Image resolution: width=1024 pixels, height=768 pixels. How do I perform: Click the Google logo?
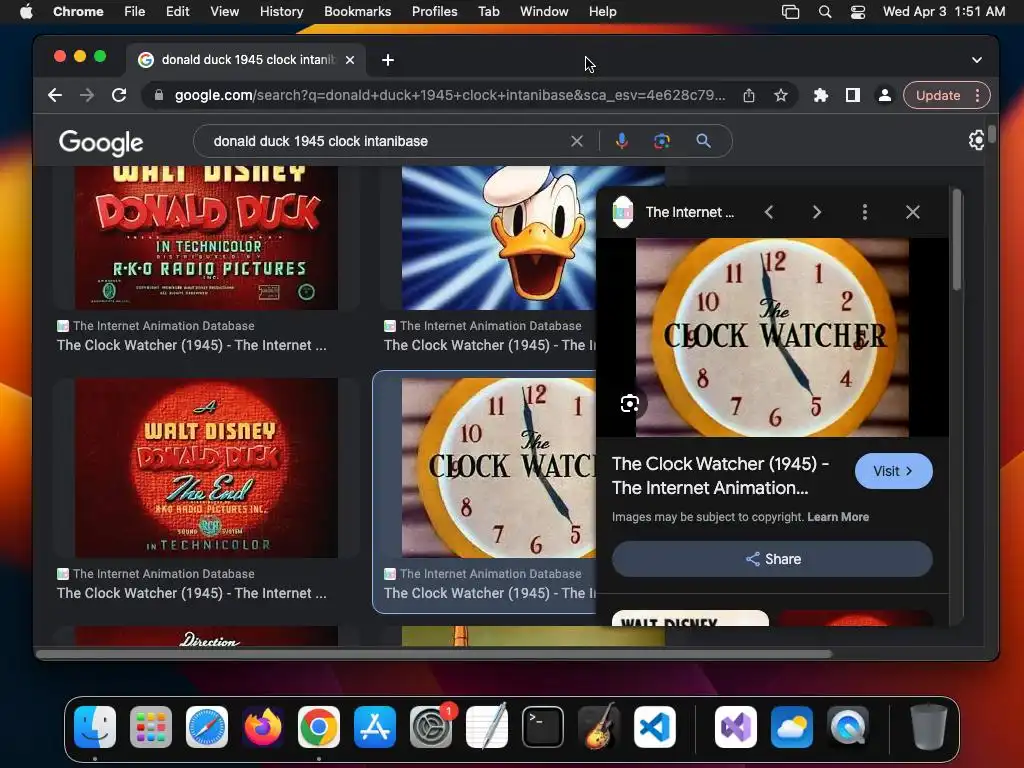coord(101,142)
